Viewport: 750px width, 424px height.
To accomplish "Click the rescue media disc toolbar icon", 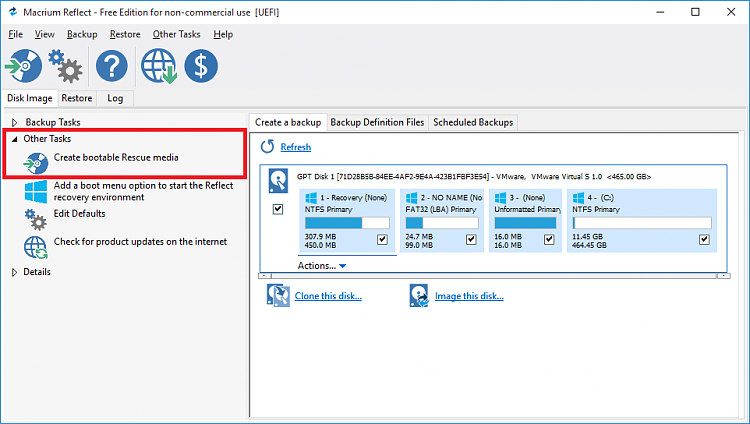I will click(23, 66).
